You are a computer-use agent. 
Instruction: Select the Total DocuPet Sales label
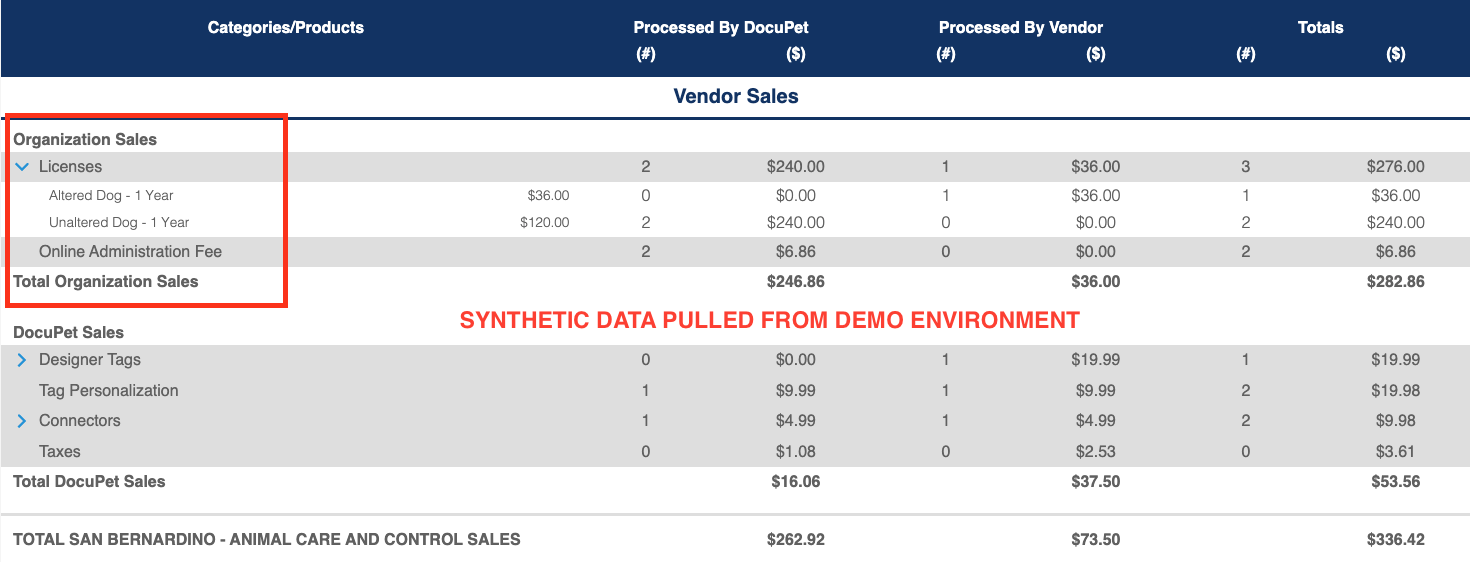[x=89, y=482]
